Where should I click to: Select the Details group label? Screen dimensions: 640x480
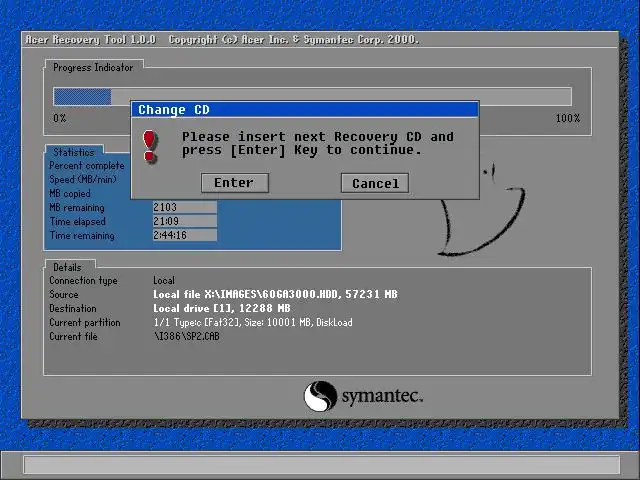click(x=67, y=267)
